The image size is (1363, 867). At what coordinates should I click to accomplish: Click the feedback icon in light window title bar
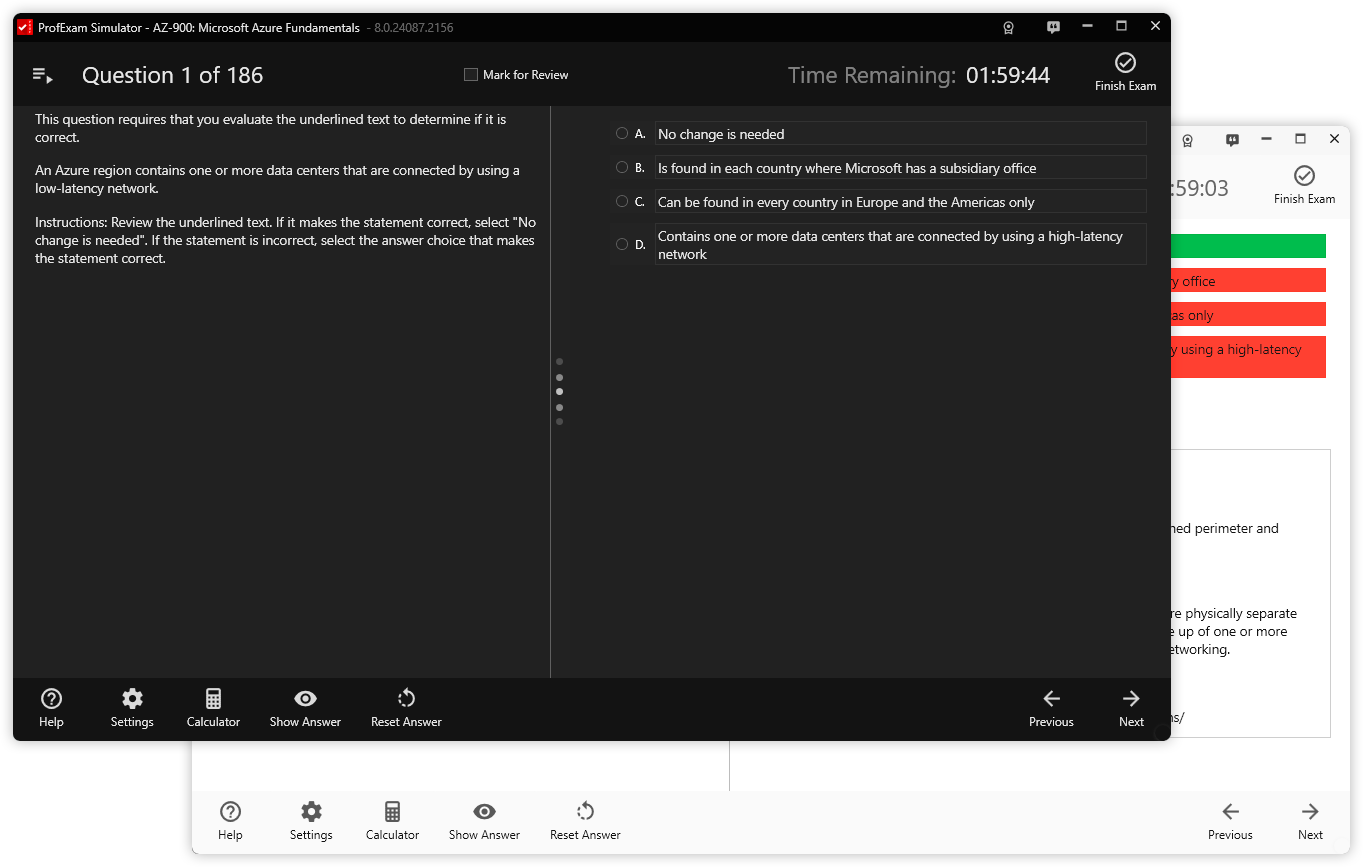pyautogui.click(x=1232, y=140)
